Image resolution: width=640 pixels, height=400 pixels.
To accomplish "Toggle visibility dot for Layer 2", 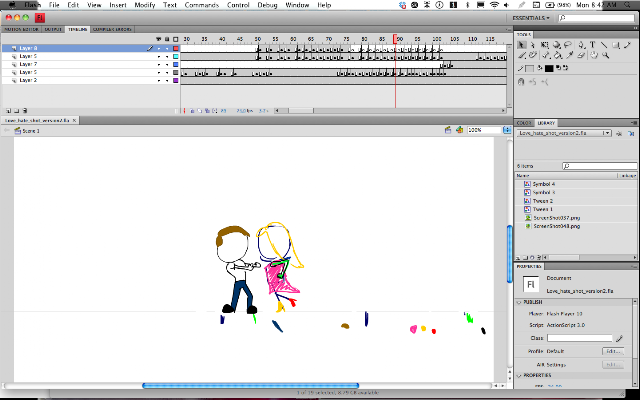I will pos(159,80).
